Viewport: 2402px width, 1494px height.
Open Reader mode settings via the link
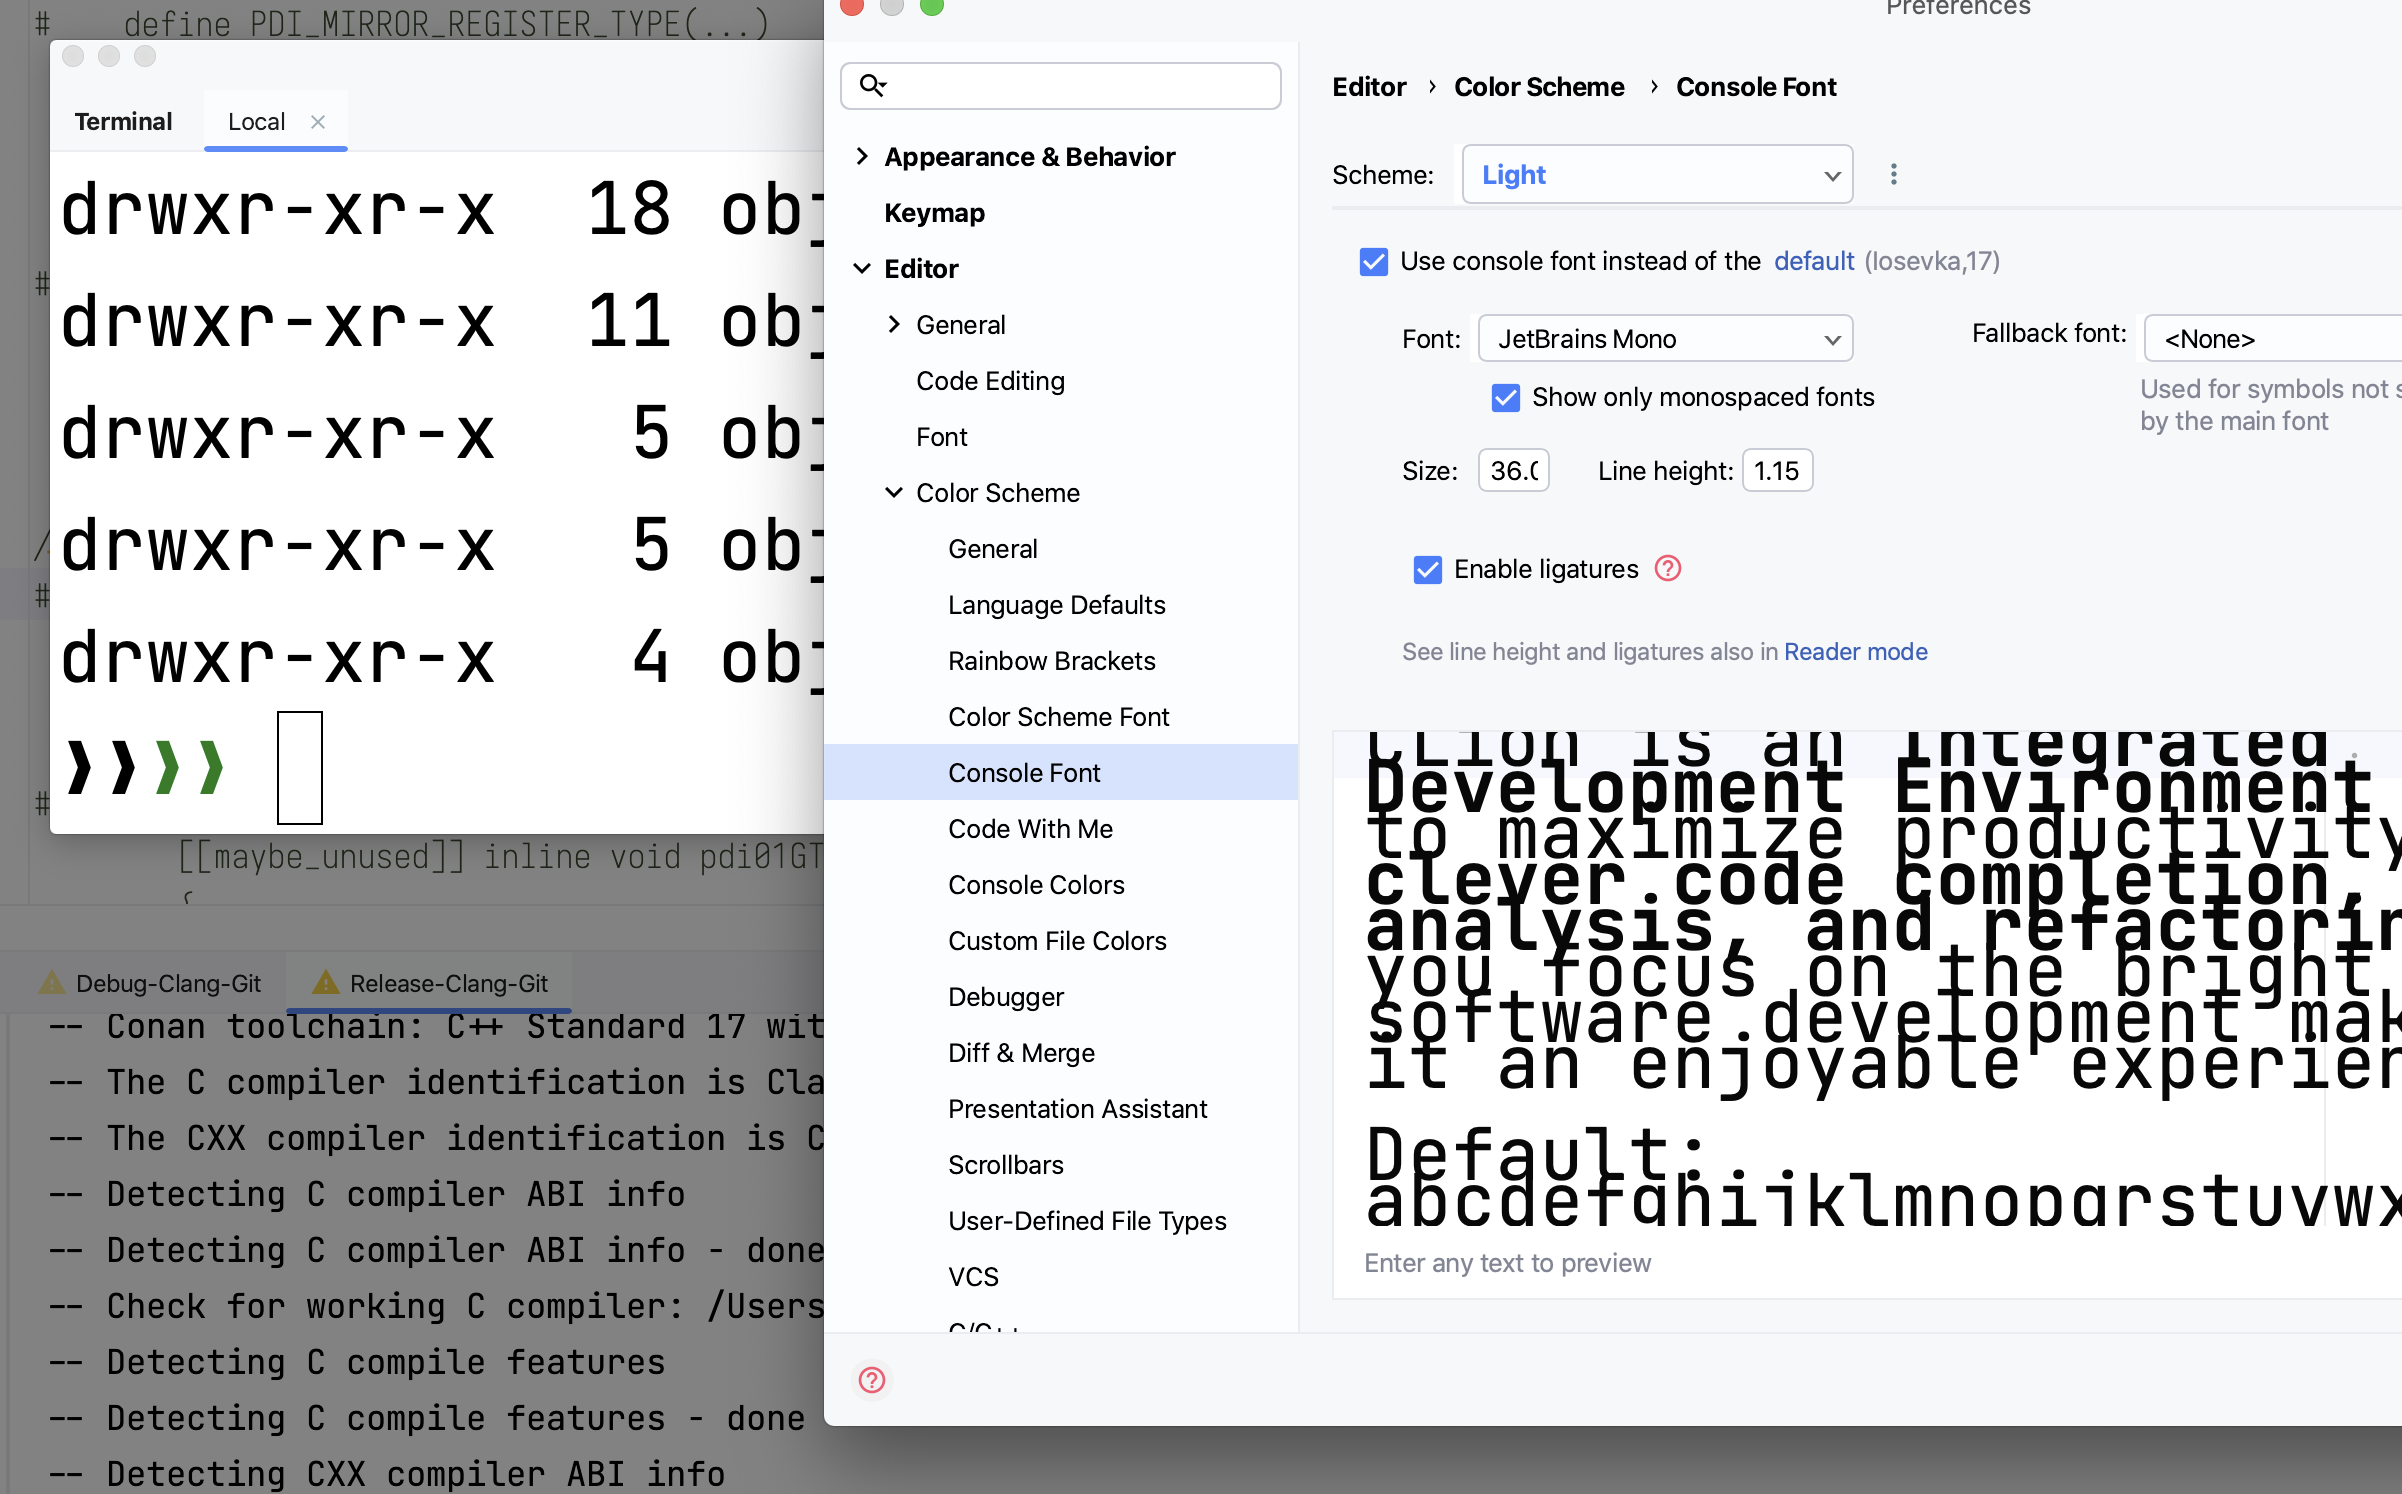pyautogui.click(x=1855, y=651)
